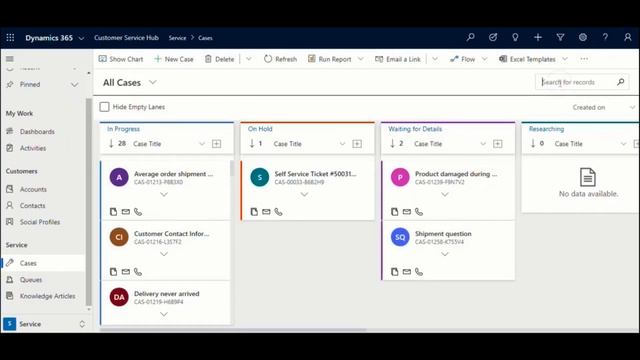Add a card to Waiting for Details lane
640x360 pixels.
pos(498,144)
